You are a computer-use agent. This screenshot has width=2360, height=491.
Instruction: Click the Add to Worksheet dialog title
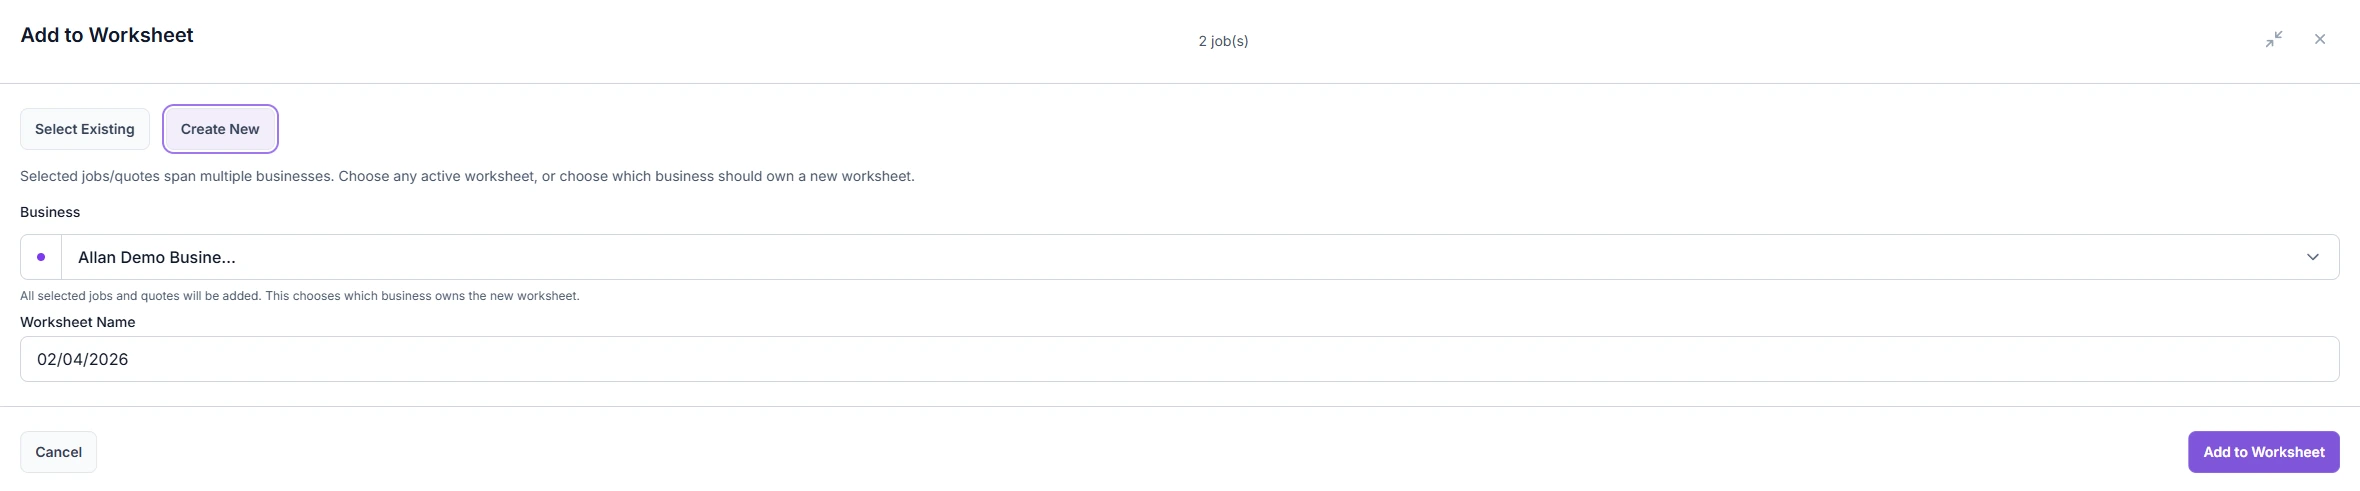107,35
